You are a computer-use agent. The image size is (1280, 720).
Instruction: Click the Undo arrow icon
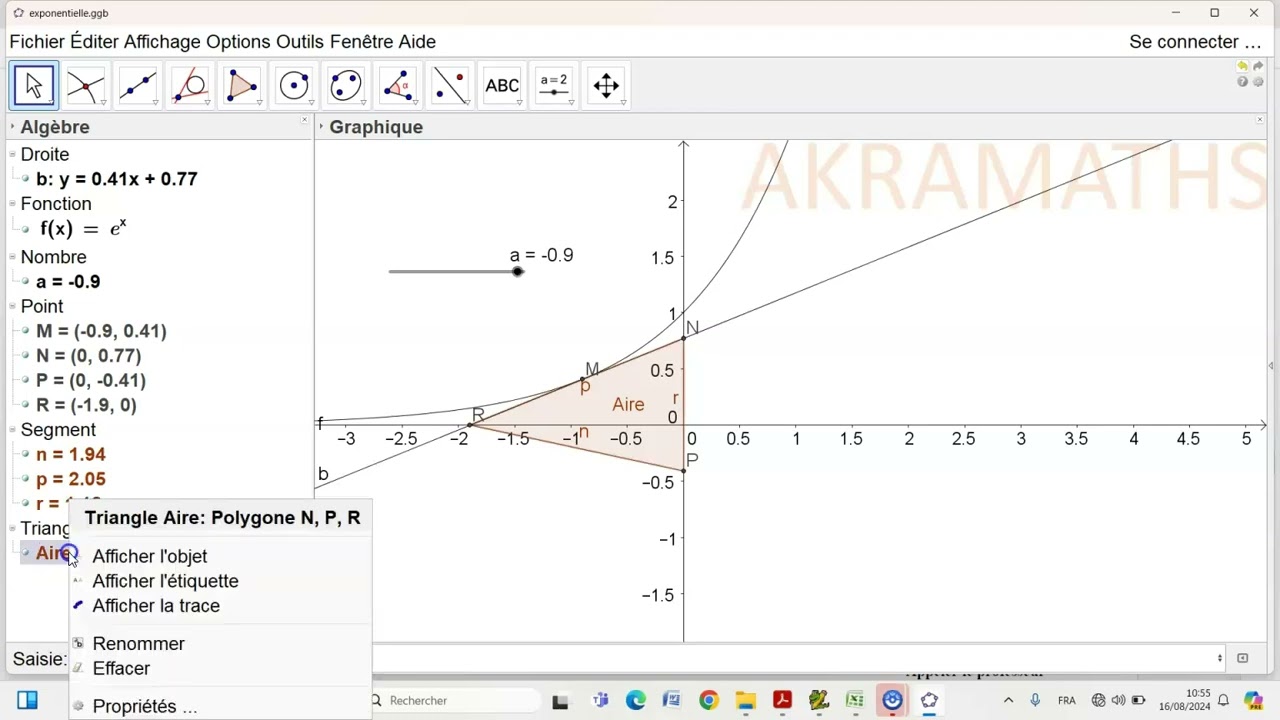tap(1243, 67)
